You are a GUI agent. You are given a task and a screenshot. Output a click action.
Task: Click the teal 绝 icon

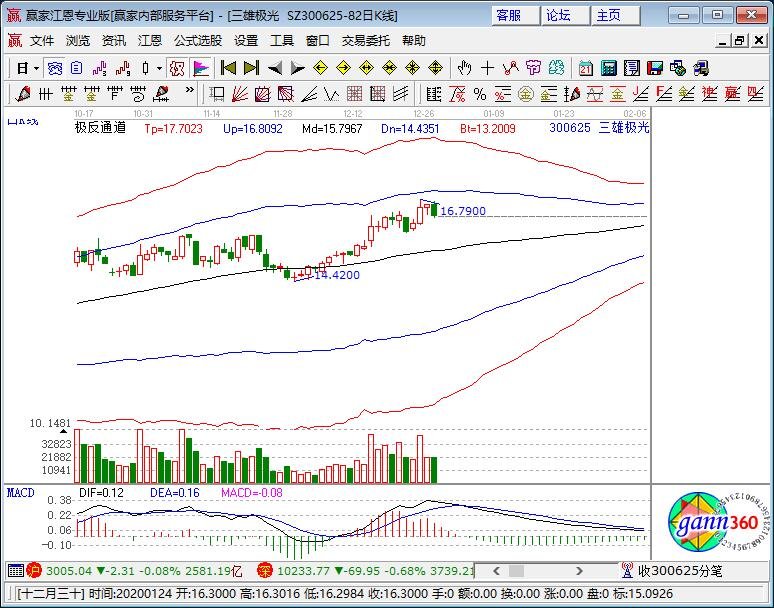556,68
